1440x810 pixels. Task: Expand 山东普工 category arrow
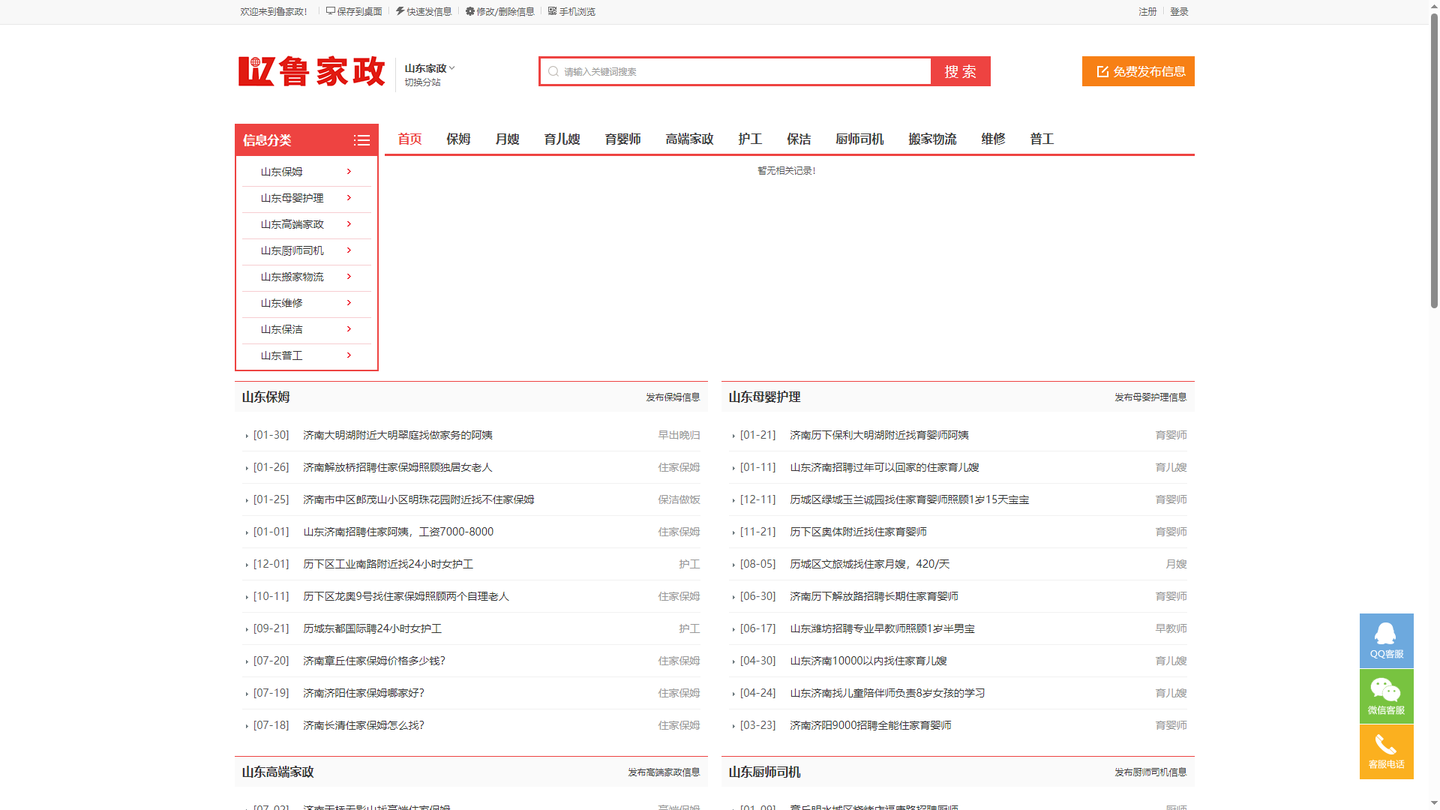coord(349,355)
